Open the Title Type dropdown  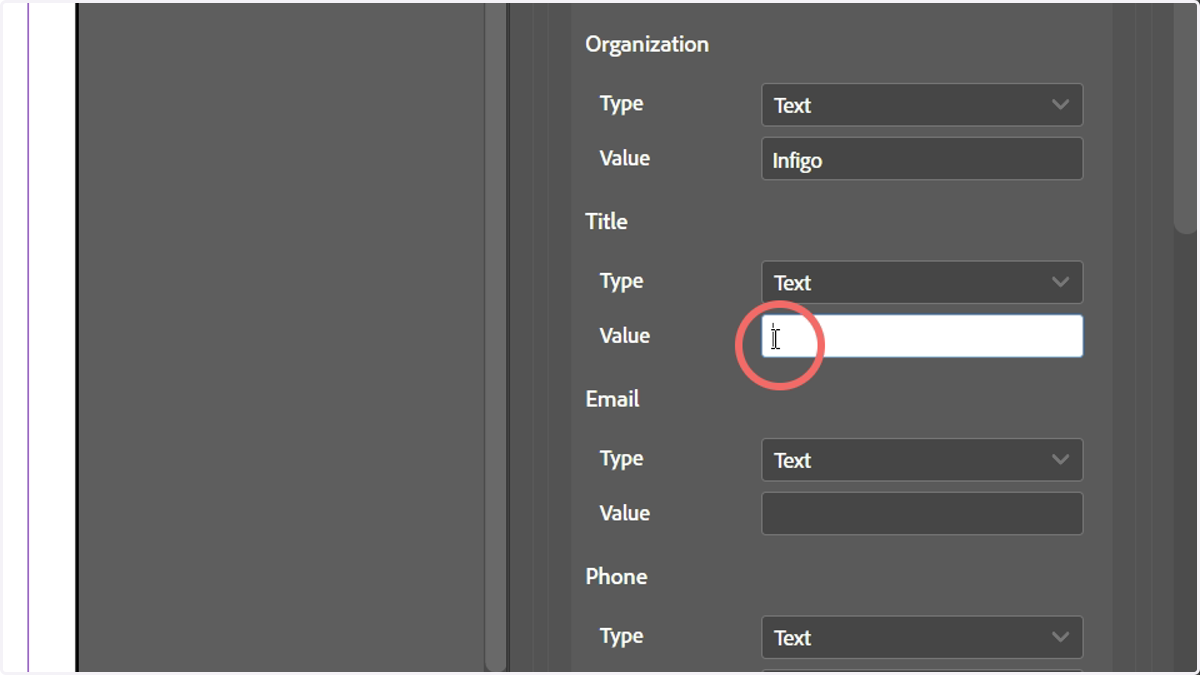coord(922,283)
